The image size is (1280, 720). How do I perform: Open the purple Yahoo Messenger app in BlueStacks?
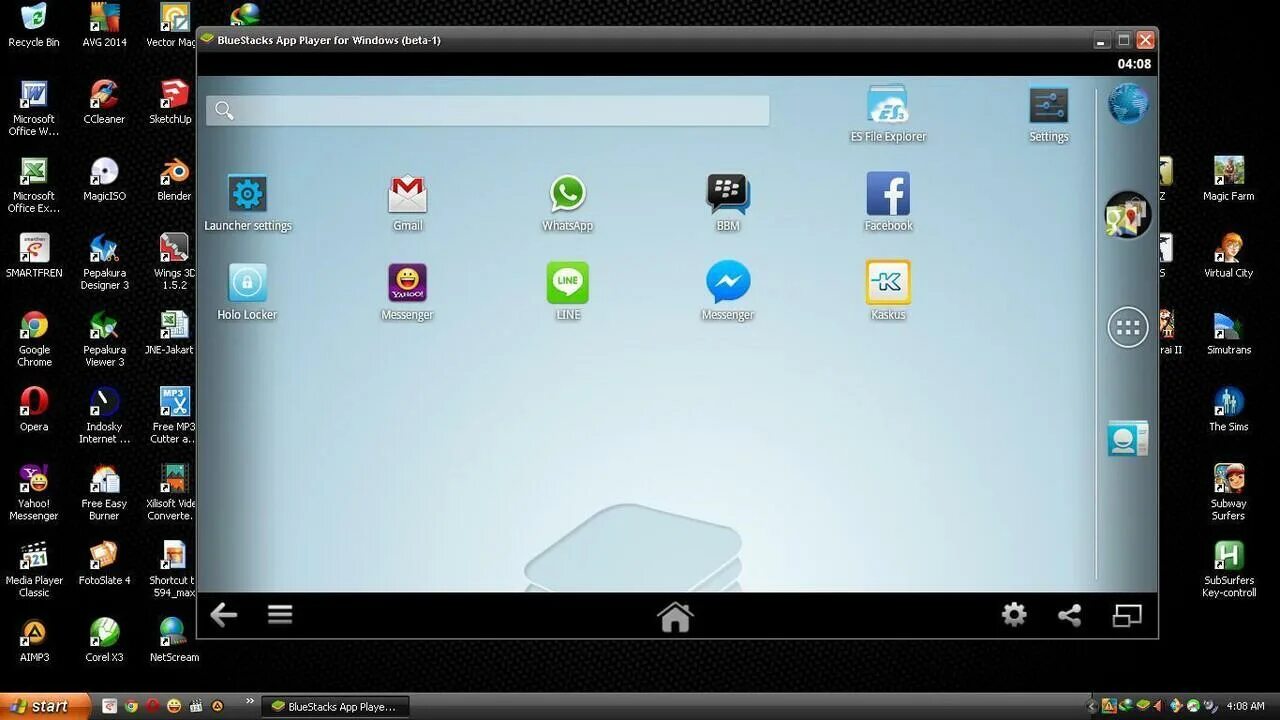pyautogui.click(x=407, y=282)
